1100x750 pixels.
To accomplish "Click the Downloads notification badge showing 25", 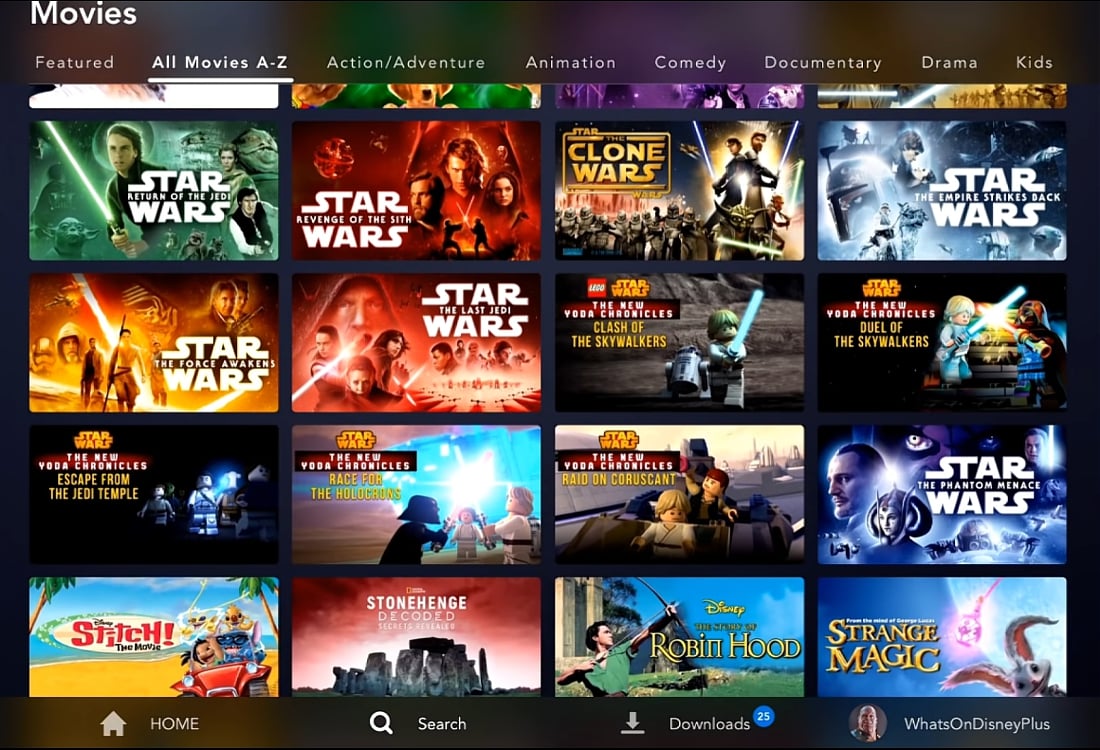I will pyautogui.click(x=763, y=715).
